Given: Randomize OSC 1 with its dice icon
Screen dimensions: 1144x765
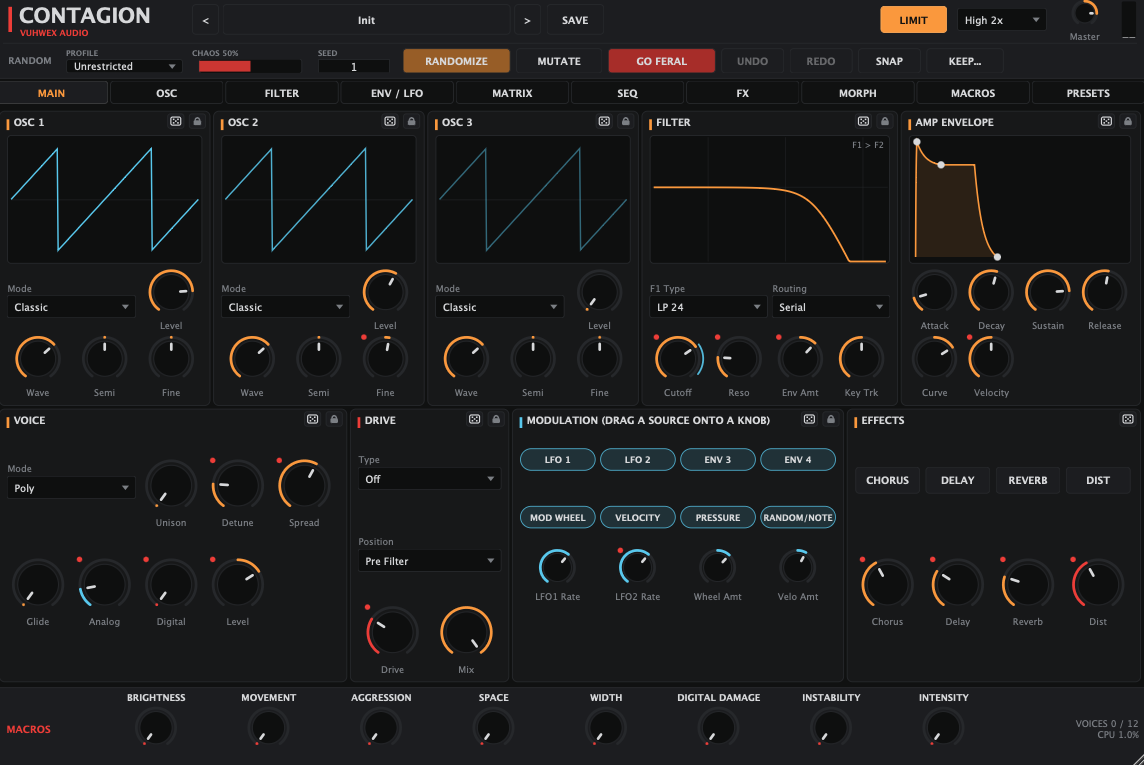Looking at the screenshot, I should coord(176,122).
